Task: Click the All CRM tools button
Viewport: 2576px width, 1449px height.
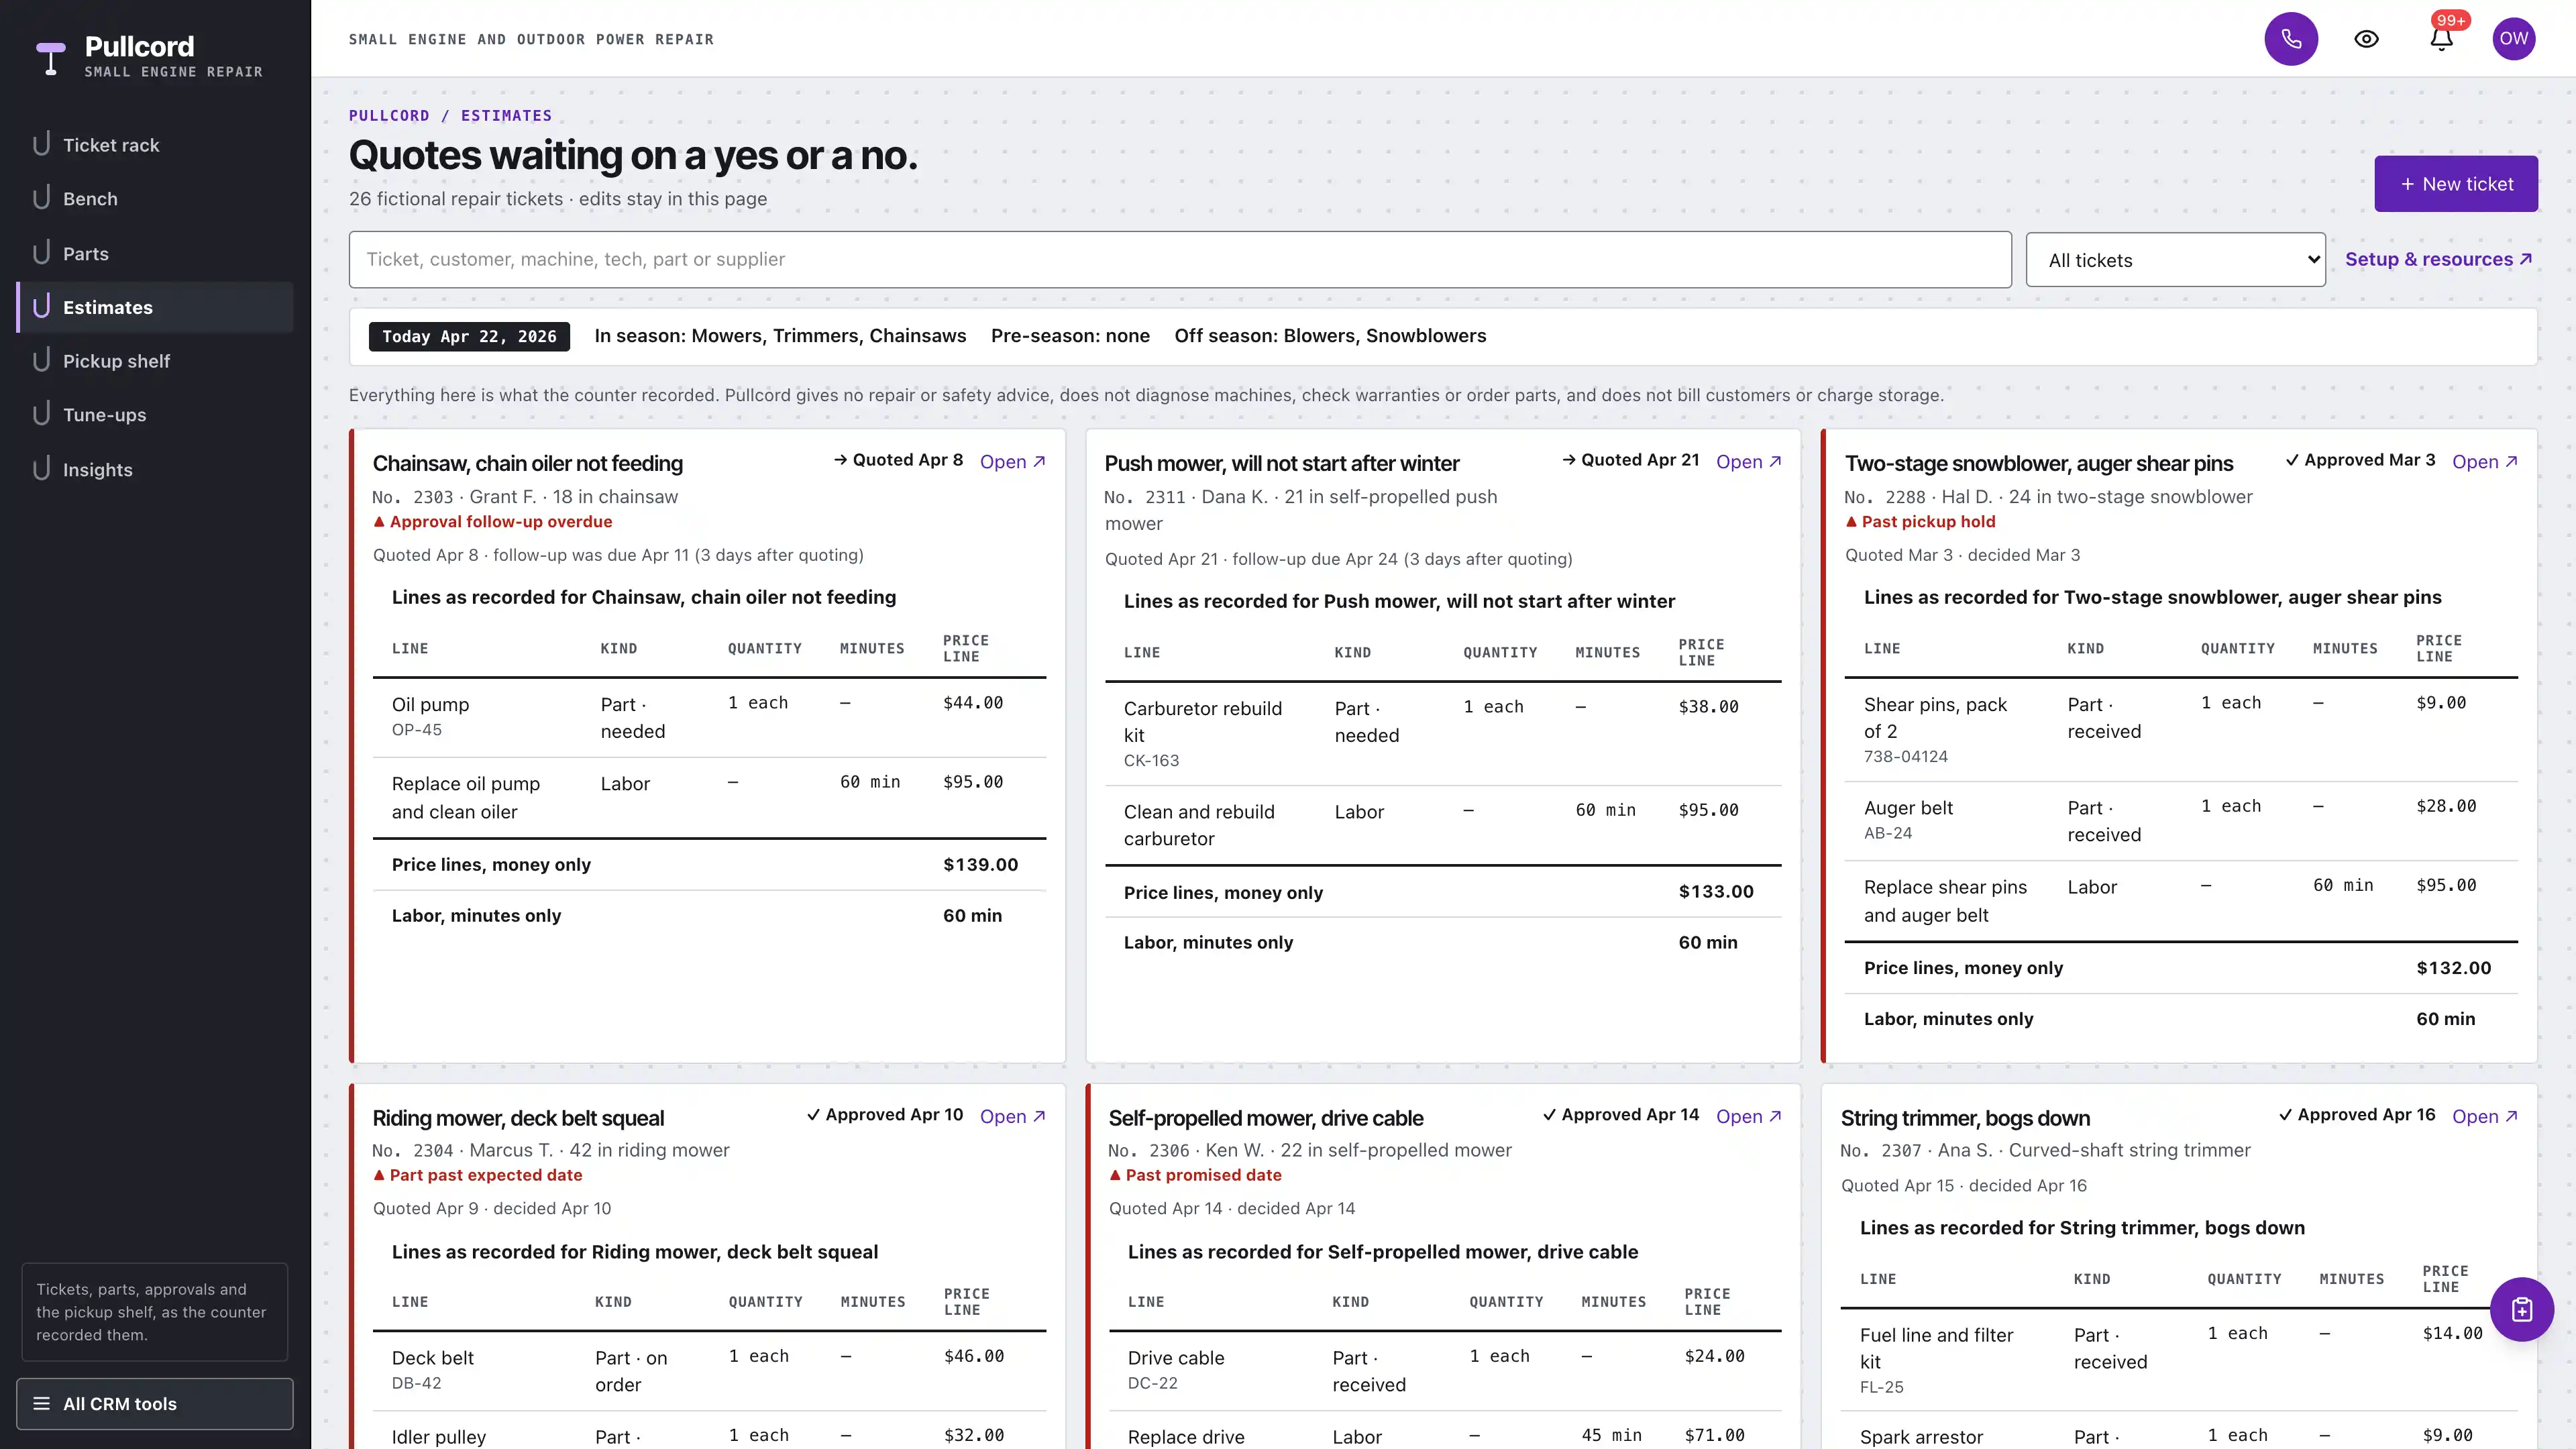Action: tap(155, 1403)
